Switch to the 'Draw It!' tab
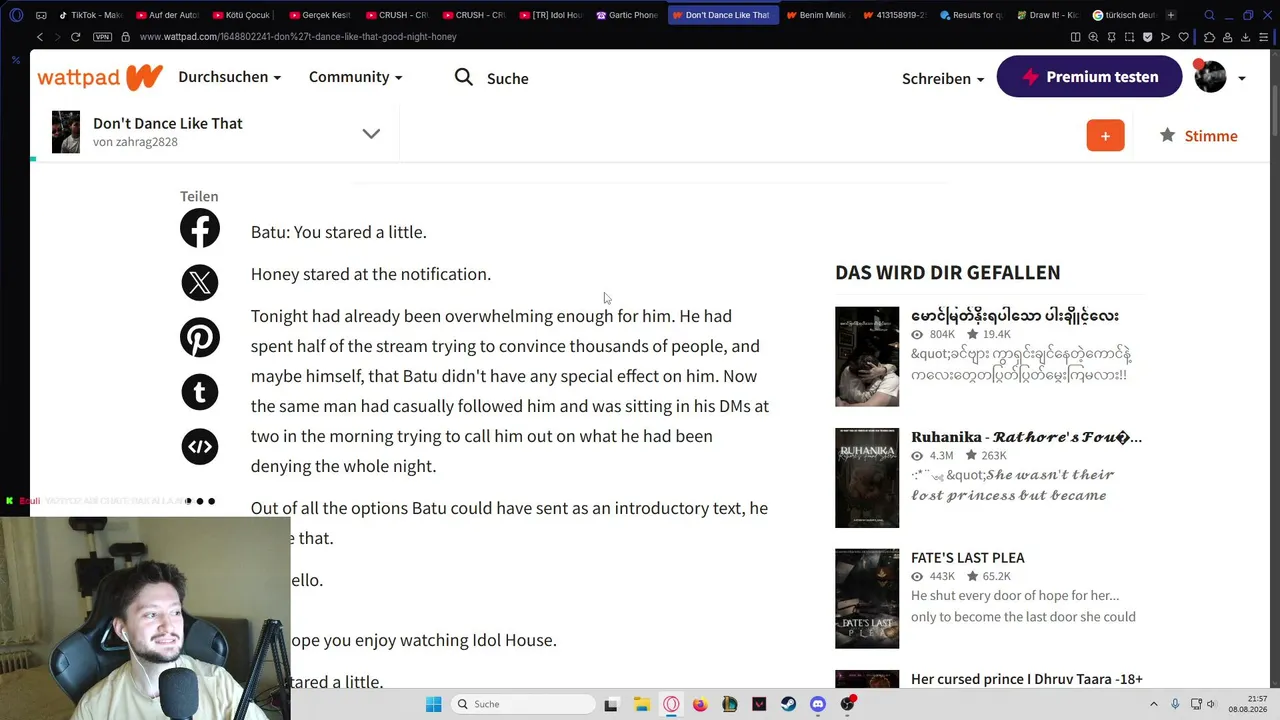Image resolution: width=1280 pixels, height=720 pixels. click(1047, 15)
